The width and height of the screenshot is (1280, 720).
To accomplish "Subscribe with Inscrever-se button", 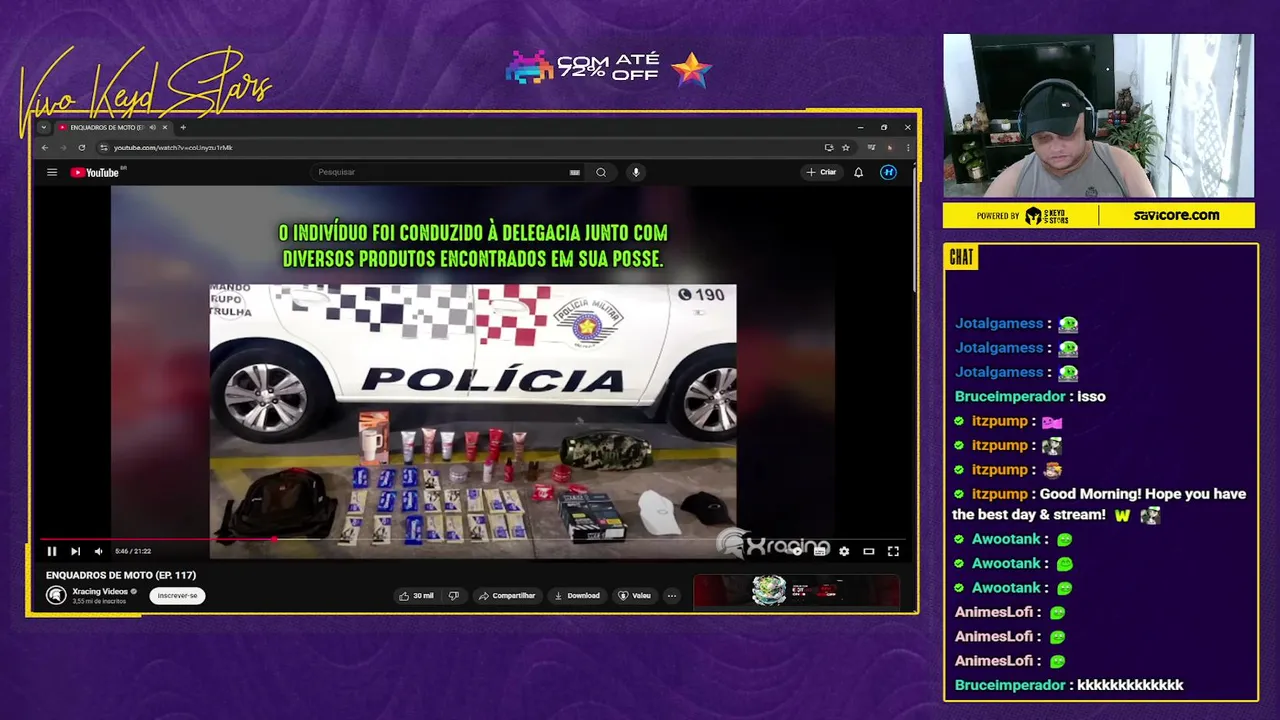I will (x=177, y=596).
